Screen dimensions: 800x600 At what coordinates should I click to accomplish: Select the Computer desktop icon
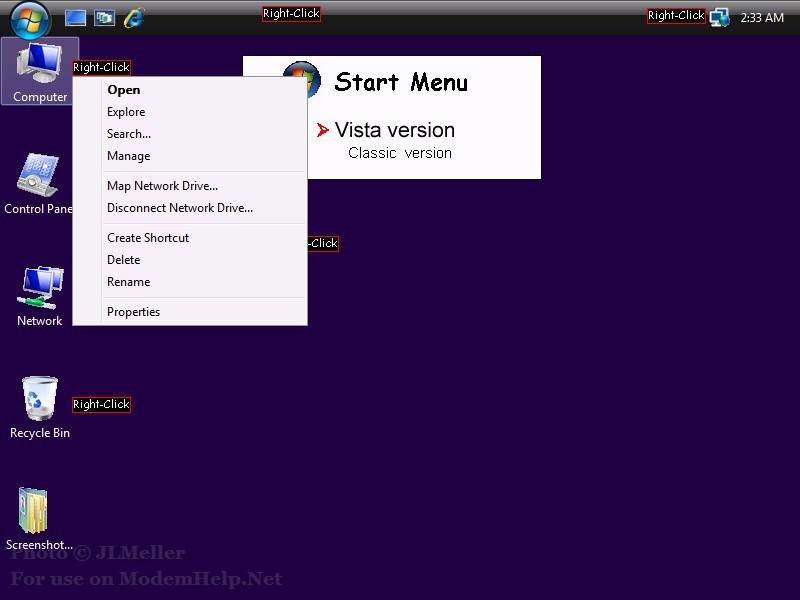pos(40,71)
